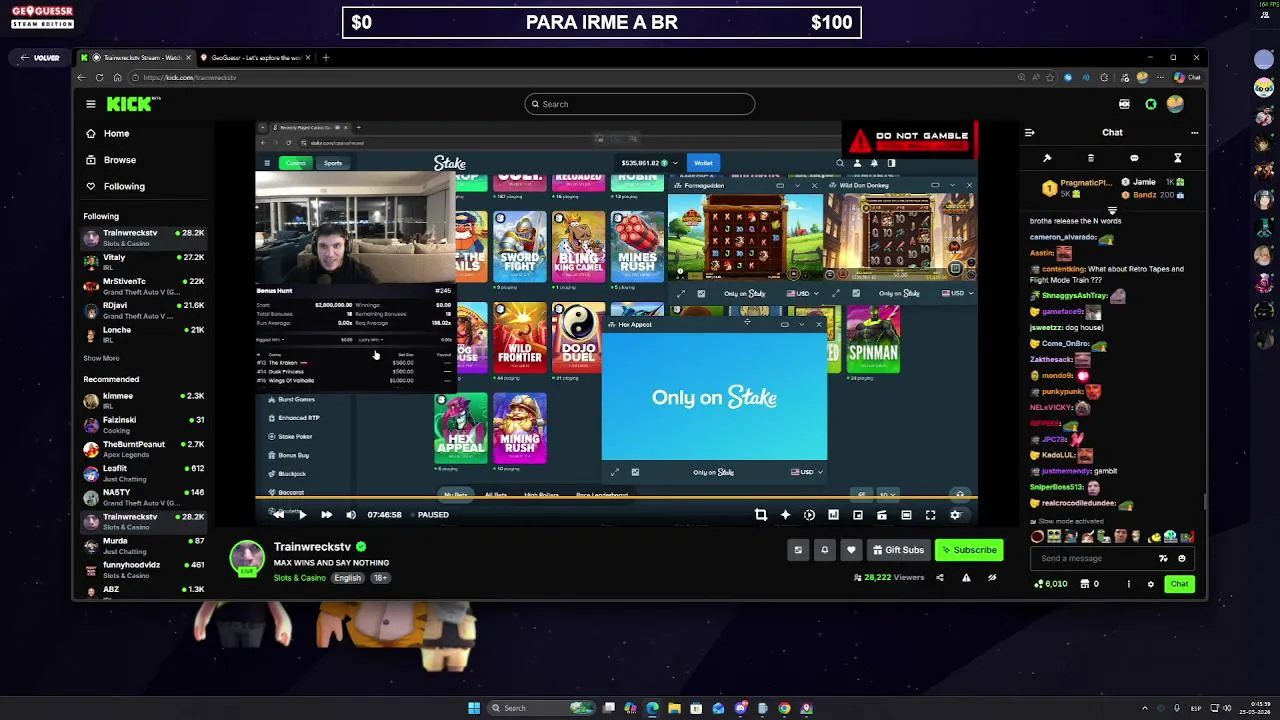This screenshot has height=720, width=1280.
Task: Rewind the stream video
Action: pos(278,515)
